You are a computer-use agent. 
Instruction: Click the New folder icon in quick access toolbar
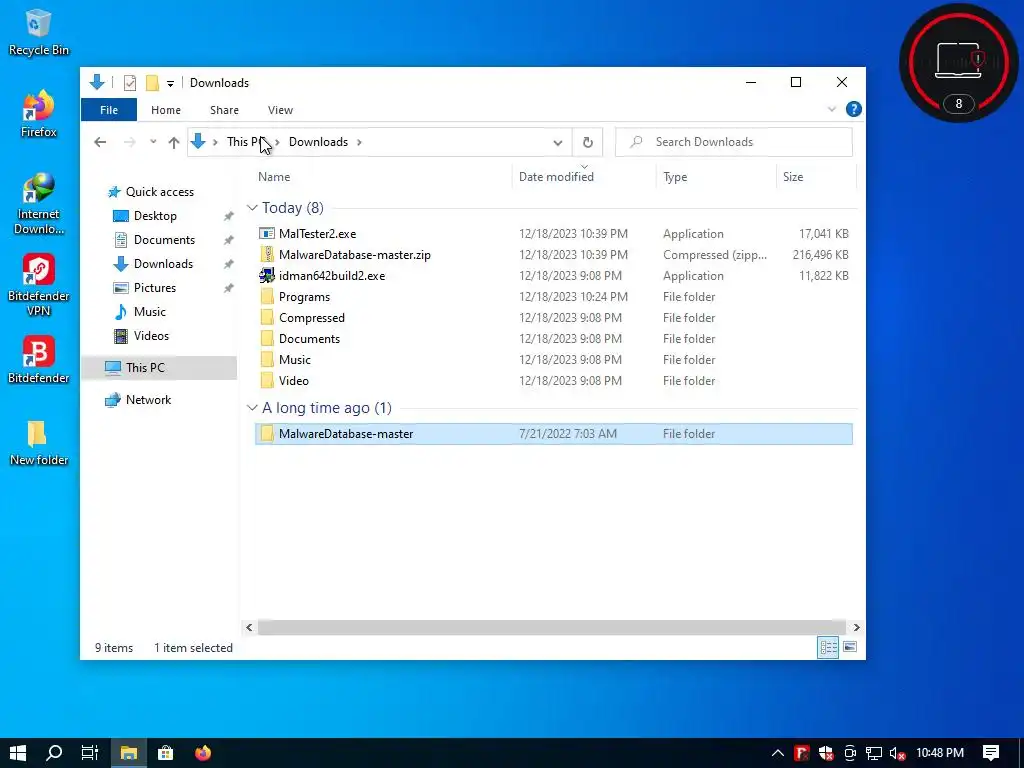pyautogui.click(x=152, y=83)
